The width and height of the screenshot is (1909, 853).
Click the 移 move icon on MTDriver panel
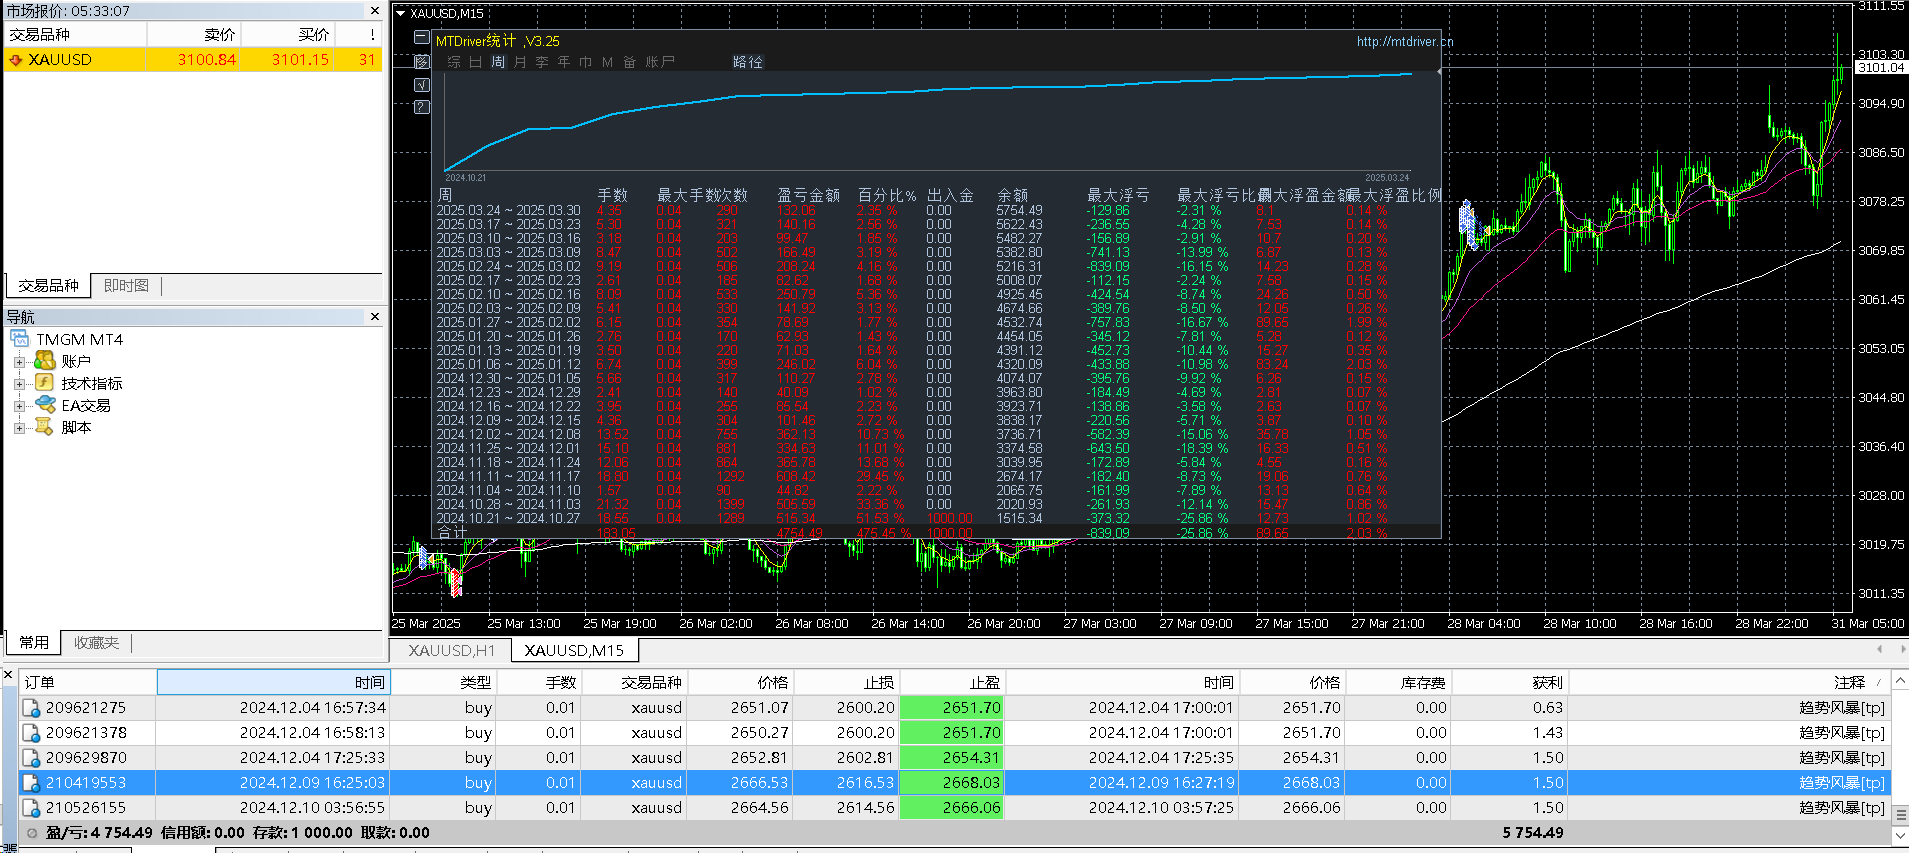pos(422,62)
